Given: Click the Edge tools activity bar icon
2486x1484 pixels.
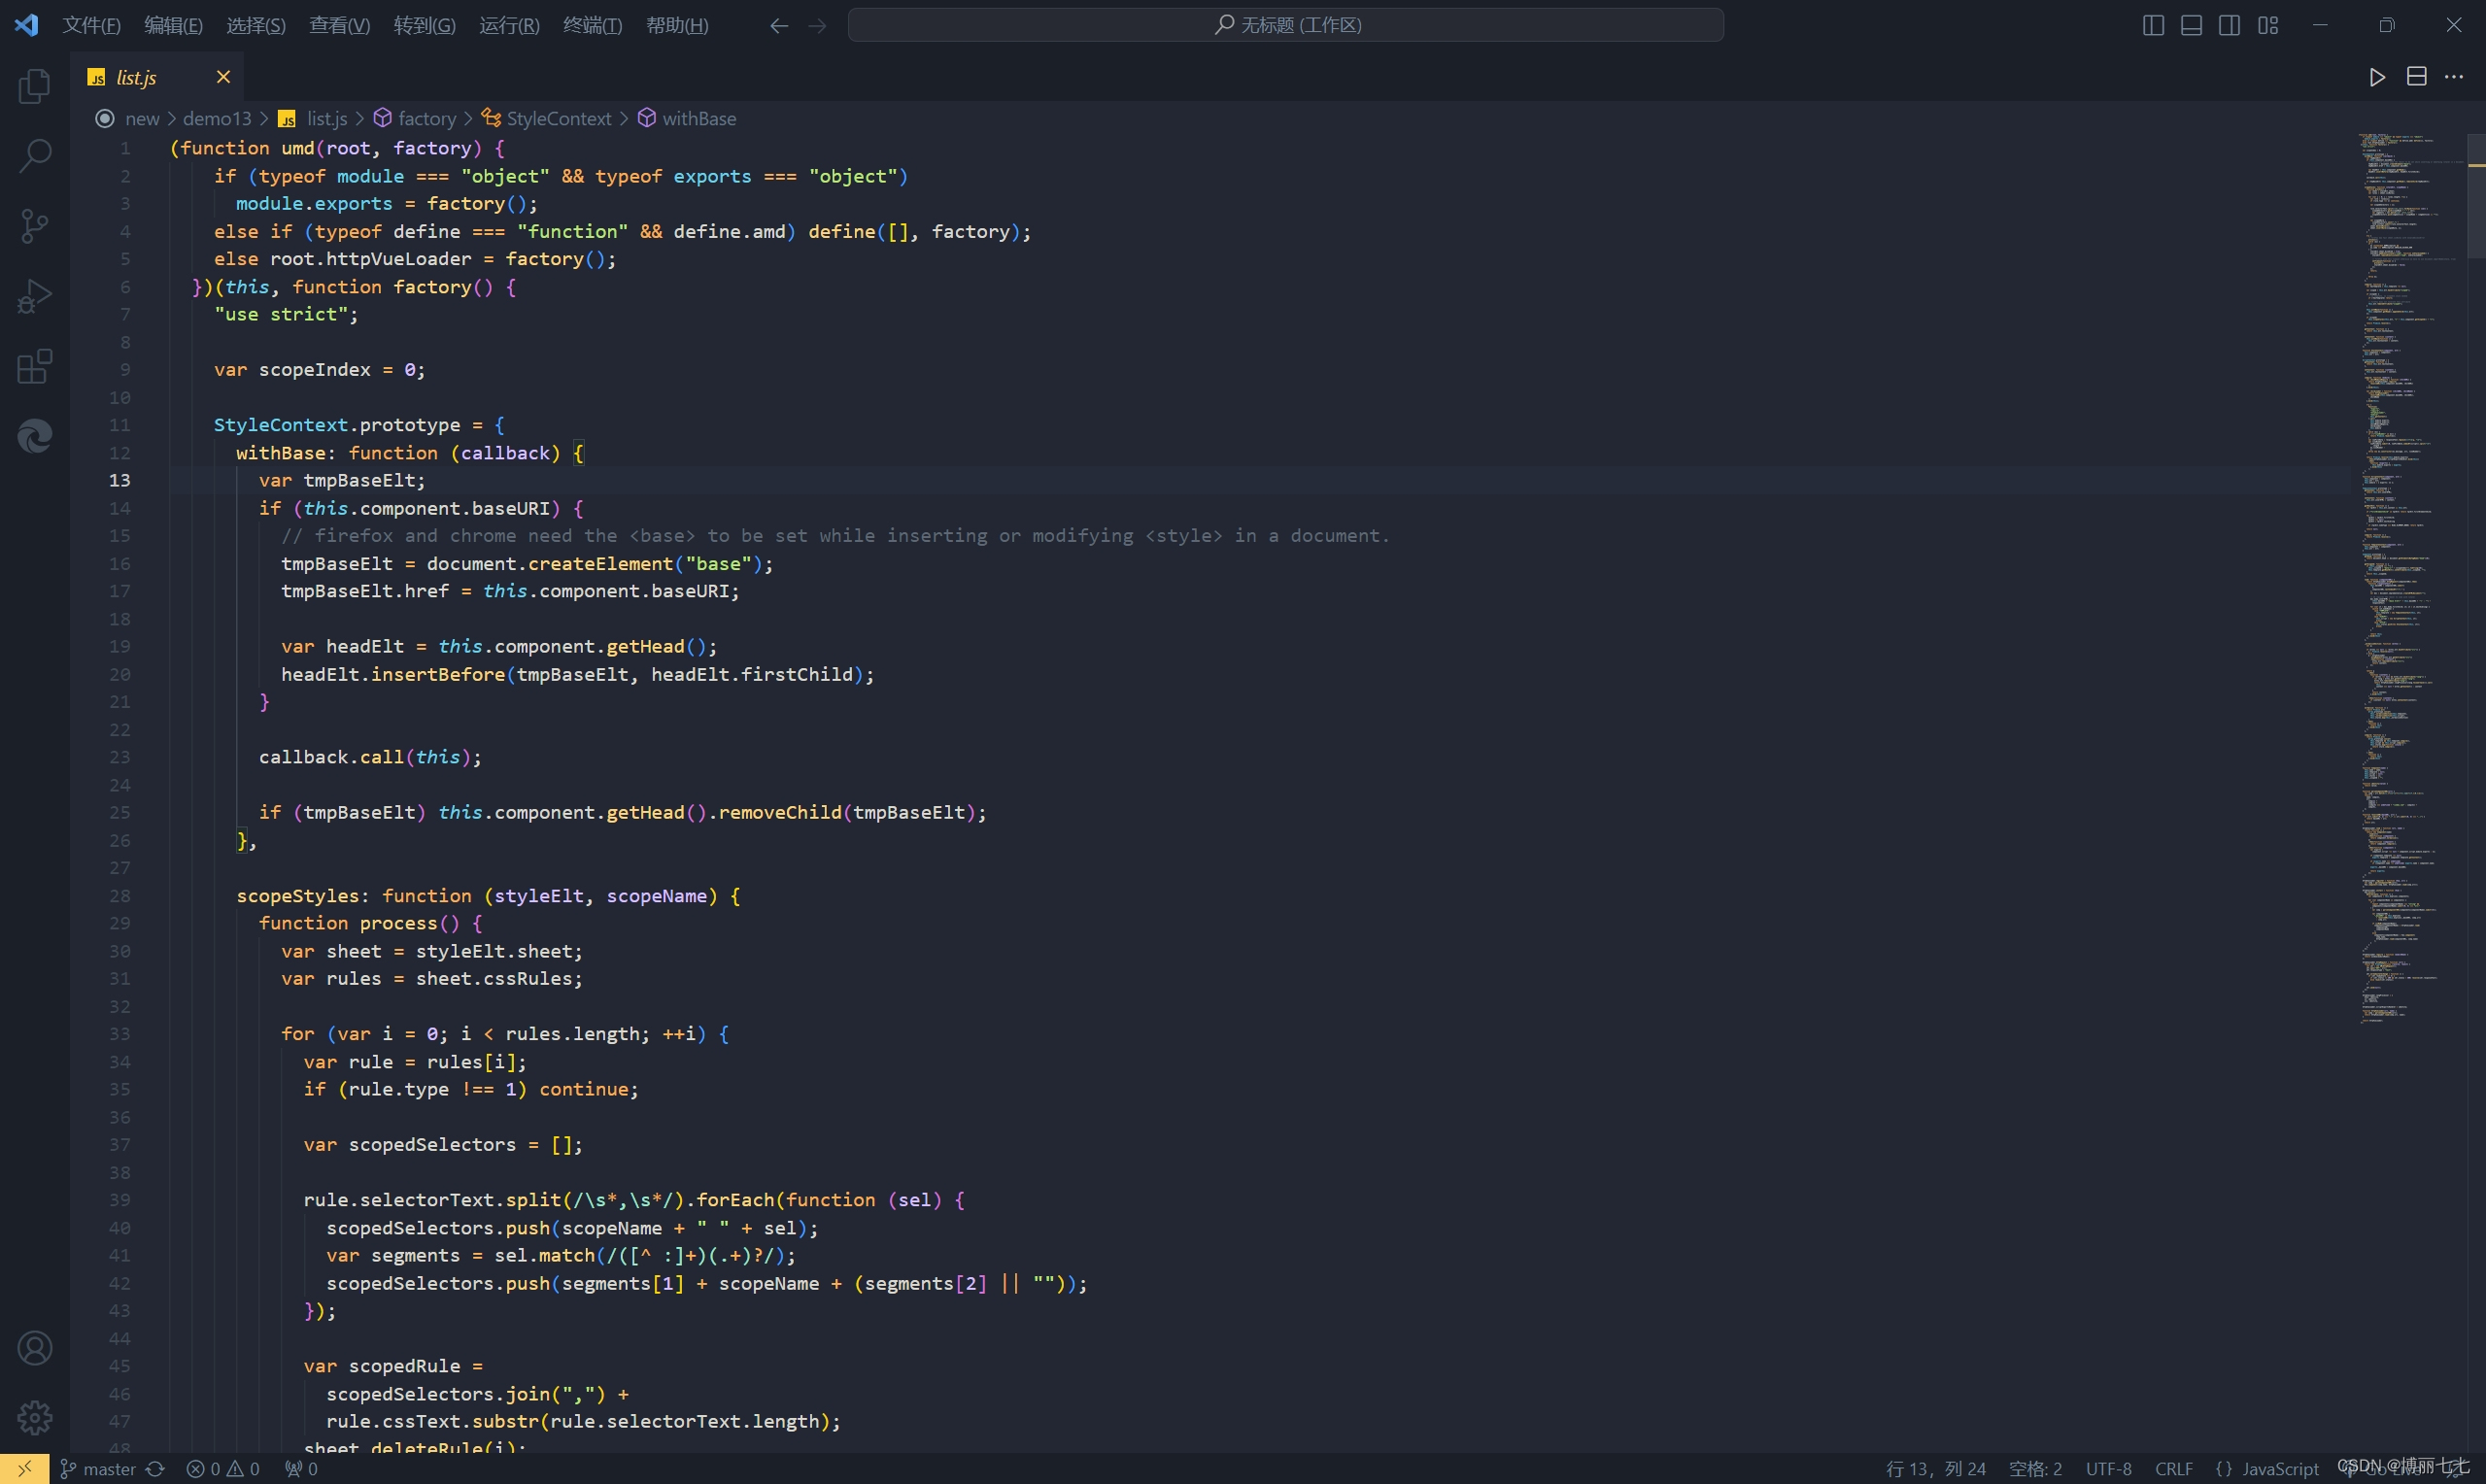Looking at the screenshot, I should point(35,436).
